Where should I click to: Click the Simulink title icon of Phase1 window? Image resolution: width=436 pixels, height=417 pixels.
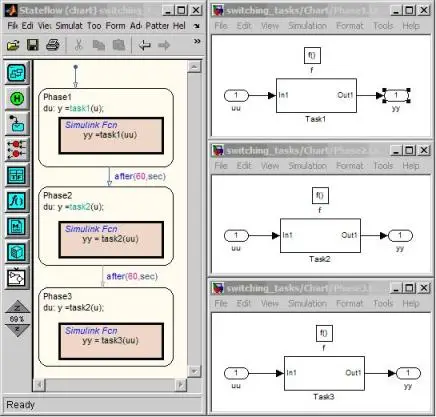point(218,10)
